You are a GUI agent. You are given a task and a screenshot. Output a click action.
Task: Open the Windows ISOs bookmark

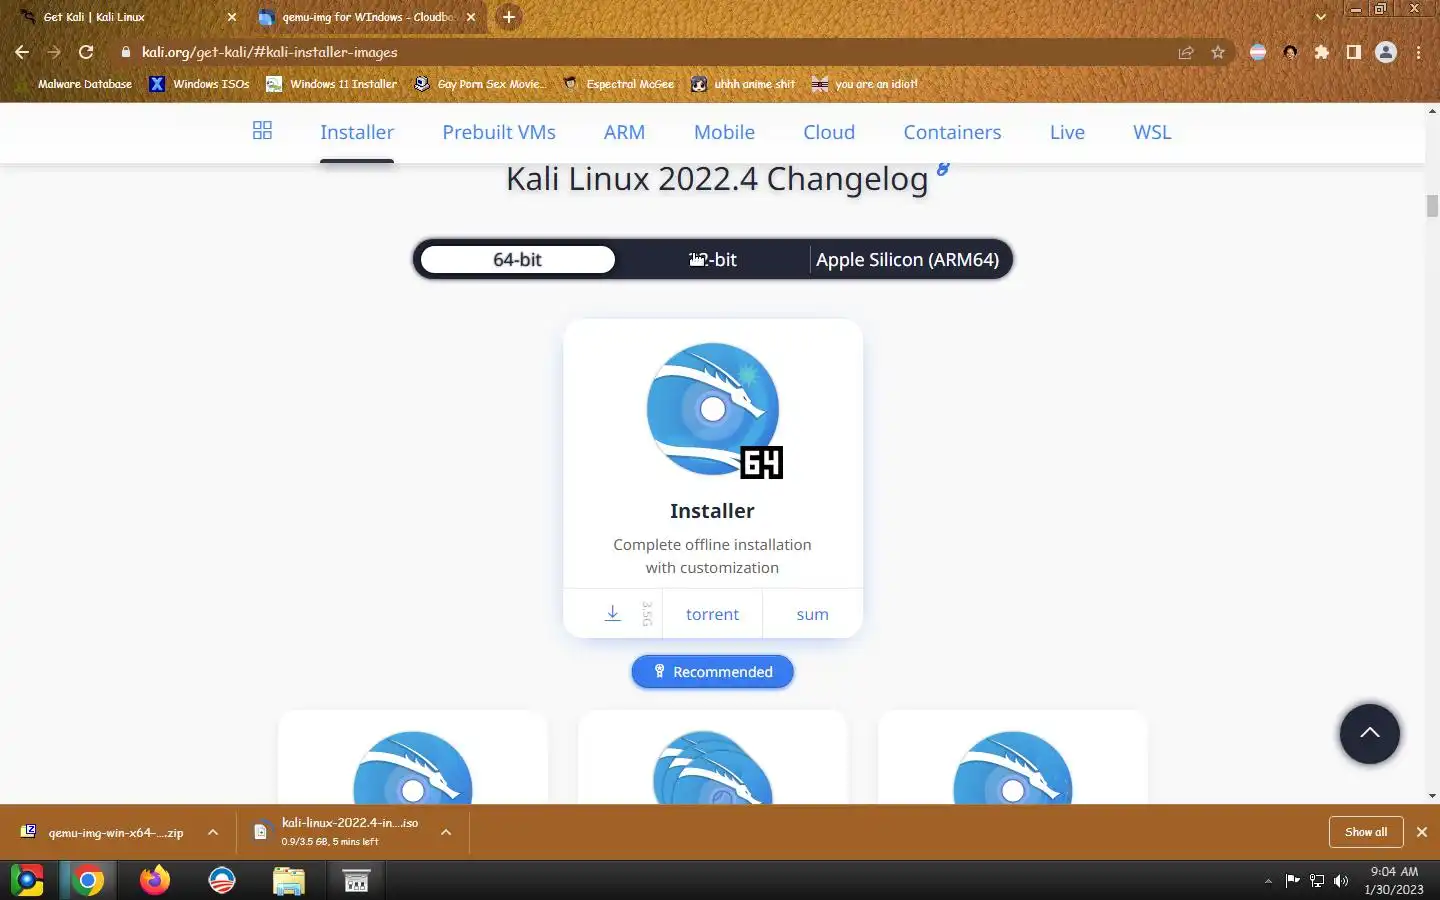coord(199,84)
